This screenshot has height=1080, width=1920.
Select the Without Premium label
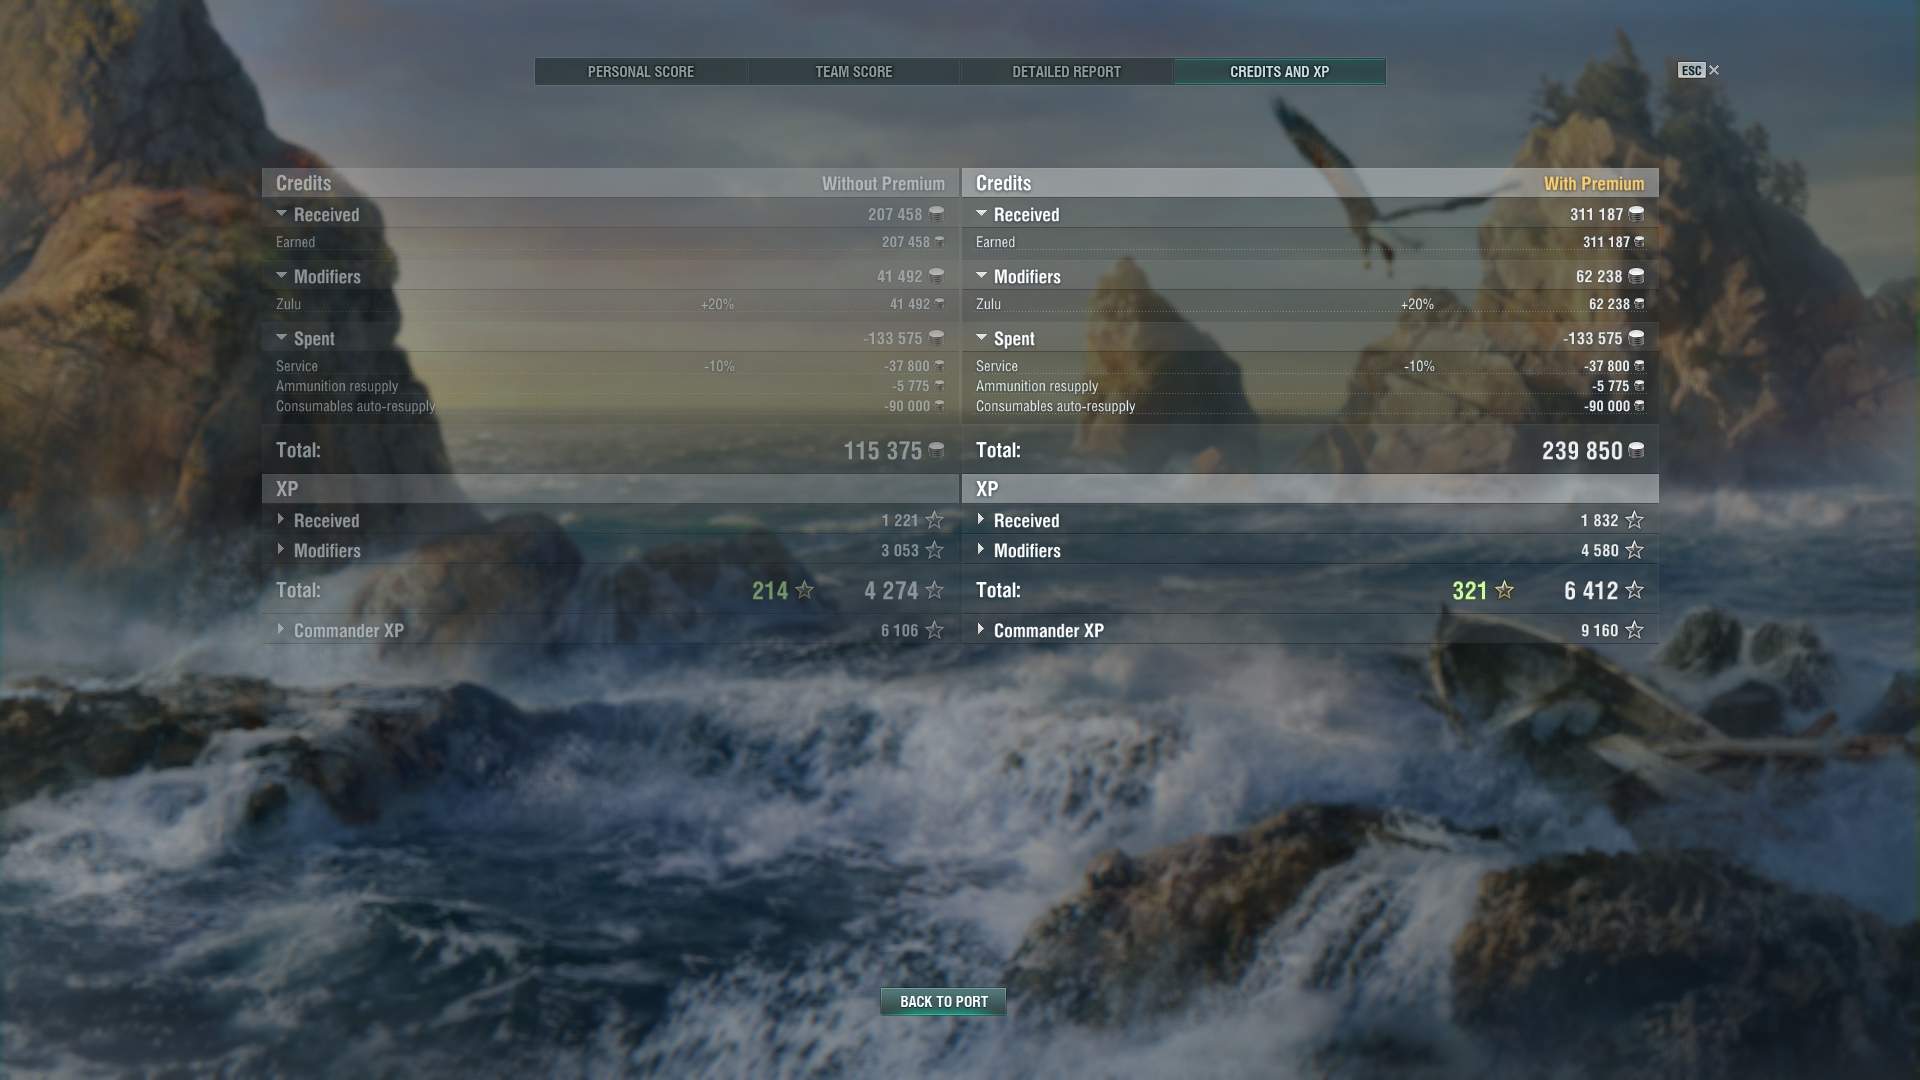pyautogui.click(x=883, y=184)
